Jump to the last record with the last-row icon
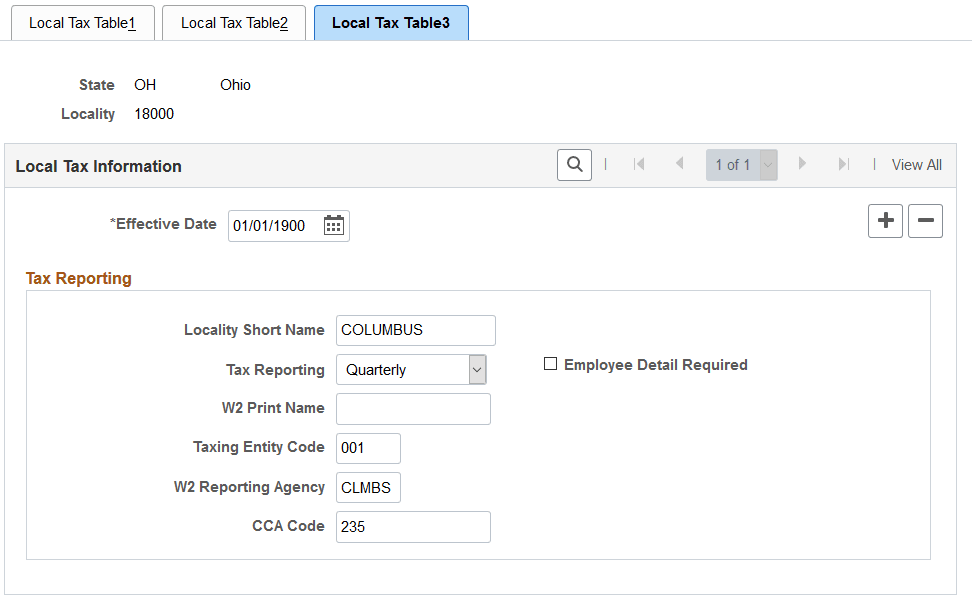The image size is (972, 603). pos(843,164)
